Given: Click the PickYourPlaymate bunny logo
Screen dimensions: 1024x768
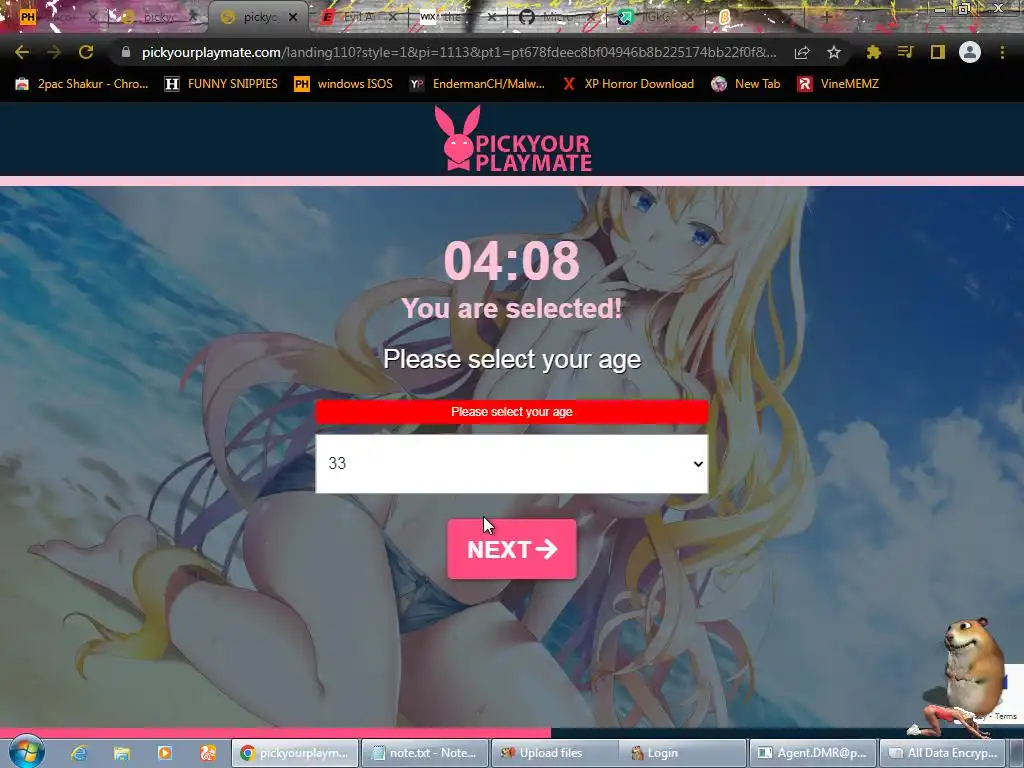Looking at the screenshot, I should coord(513,139).
